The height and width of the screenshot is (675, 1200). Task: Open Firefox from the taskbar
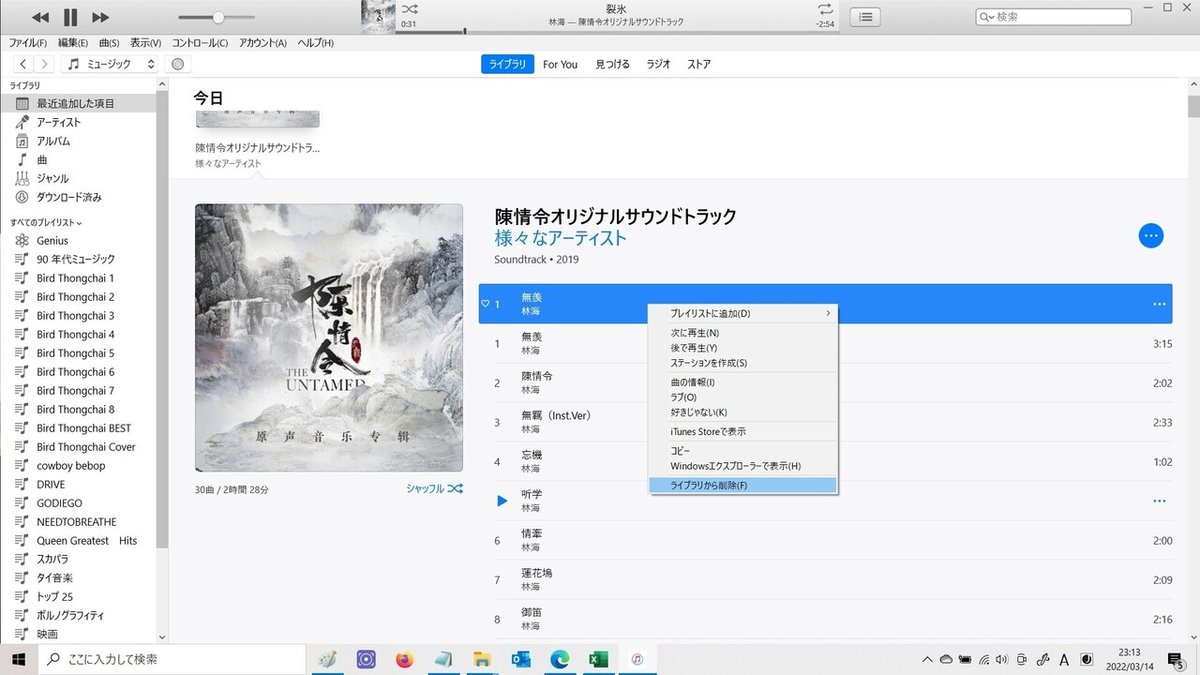click(404, 659)
